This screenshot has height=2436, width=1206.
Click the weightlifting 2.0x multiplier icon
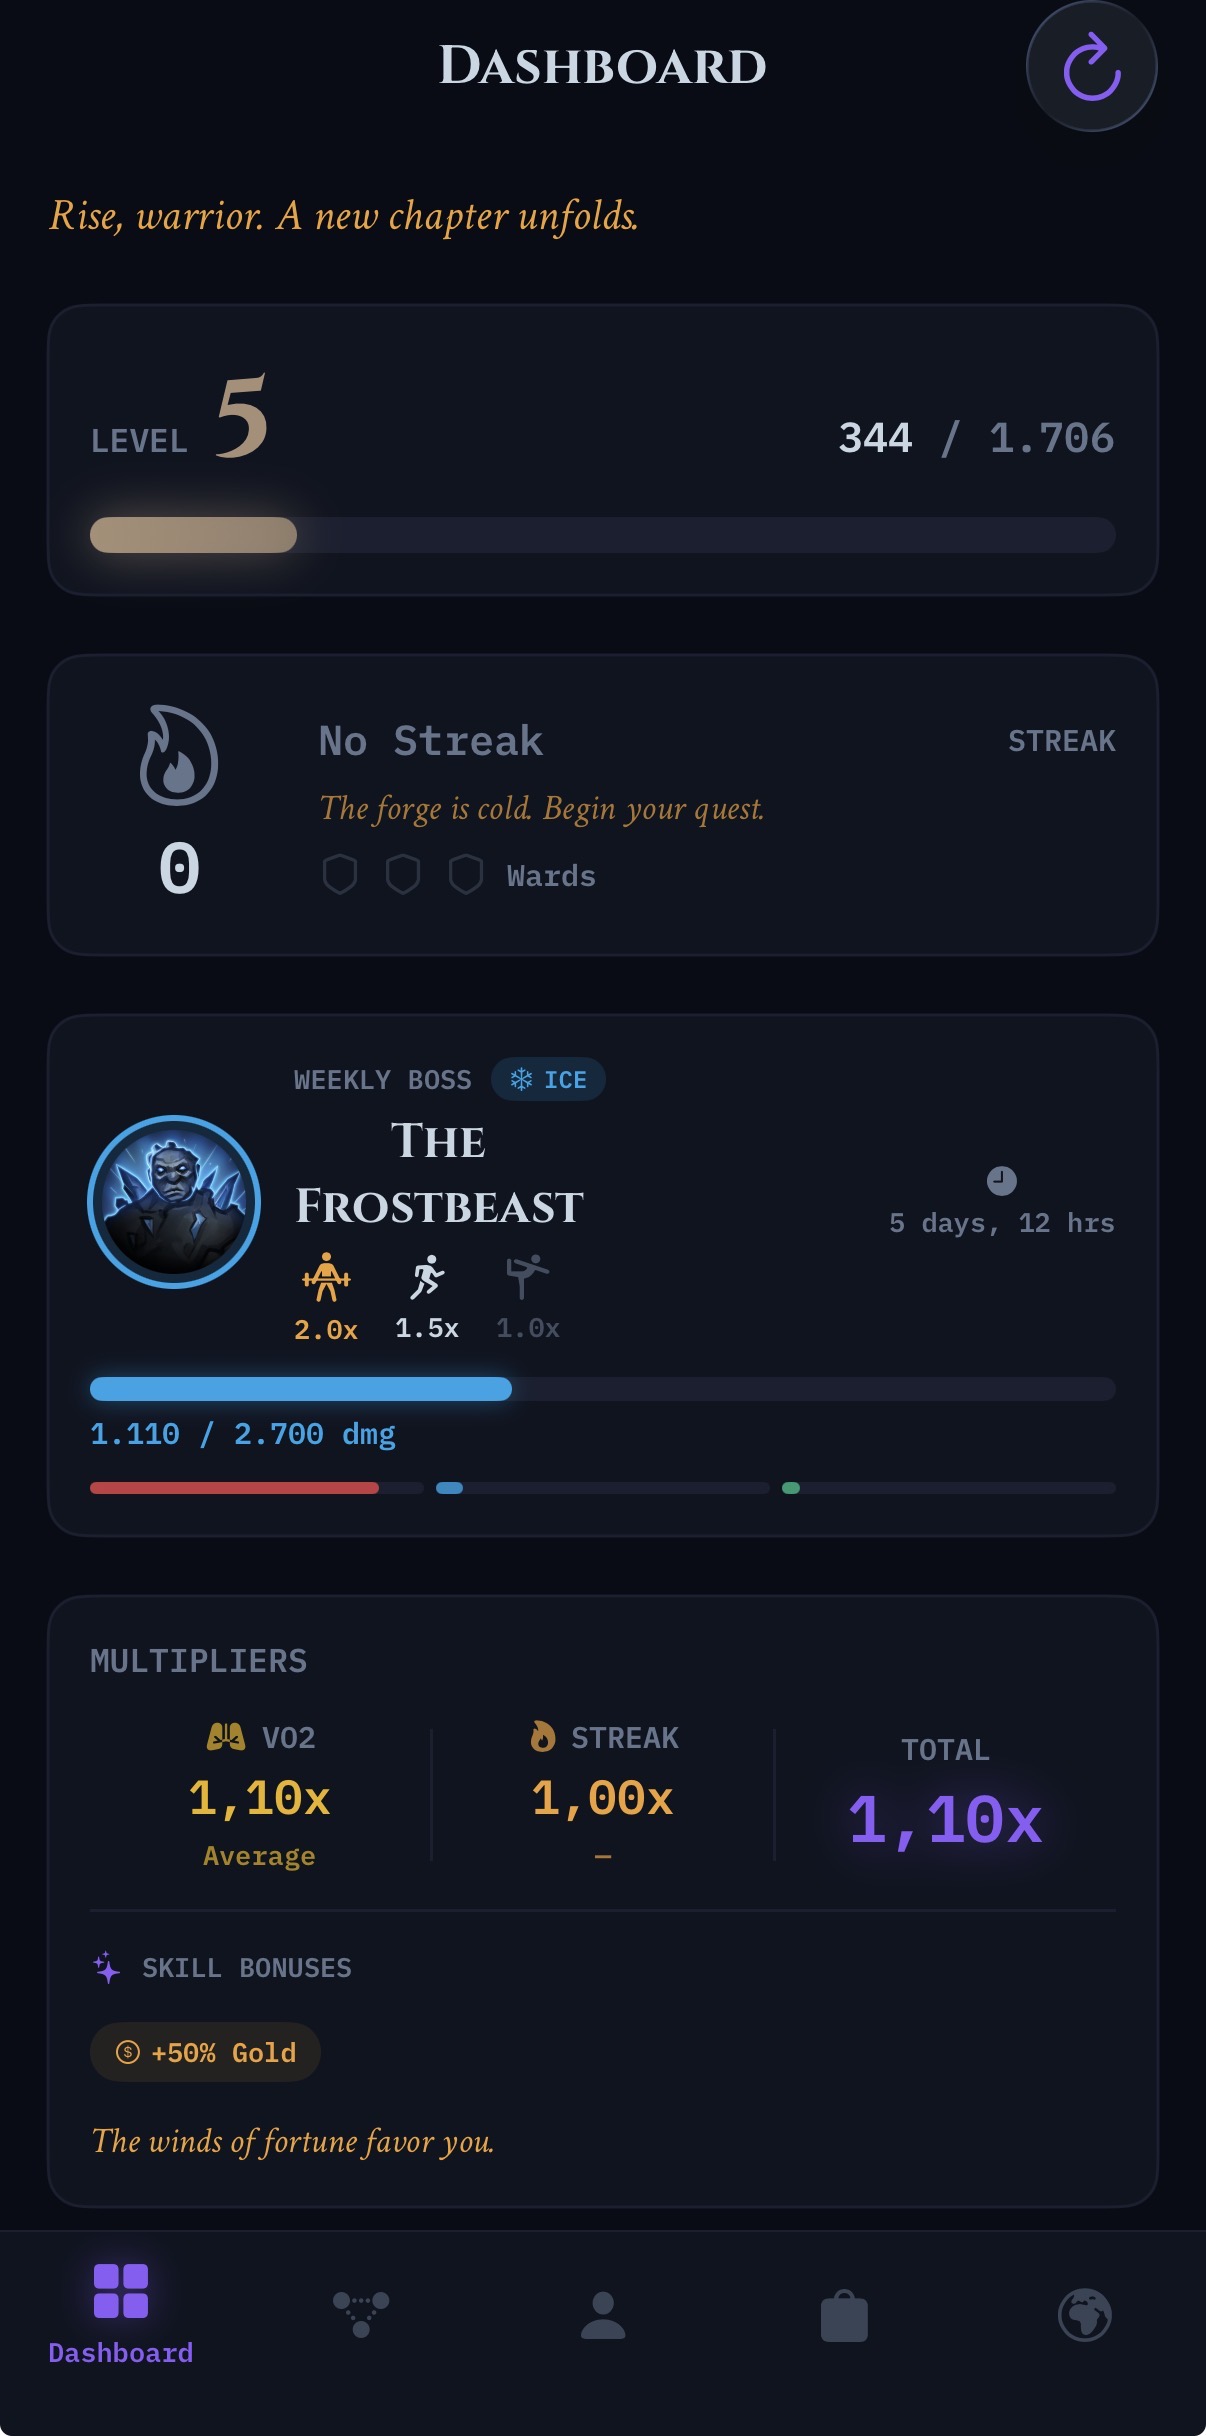click(x=326, y=1277)
